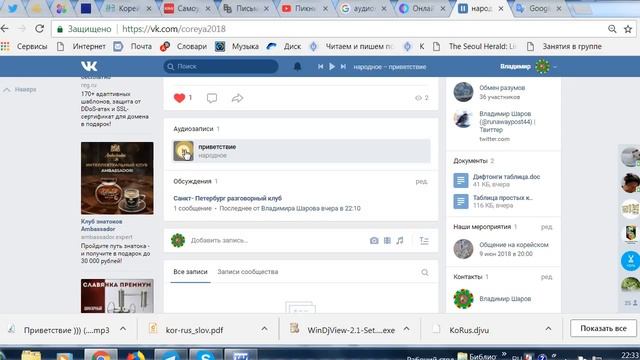The image size is (640, 360).
Task: Open Сервисы apps bookmark
Action: pos(24,47)
